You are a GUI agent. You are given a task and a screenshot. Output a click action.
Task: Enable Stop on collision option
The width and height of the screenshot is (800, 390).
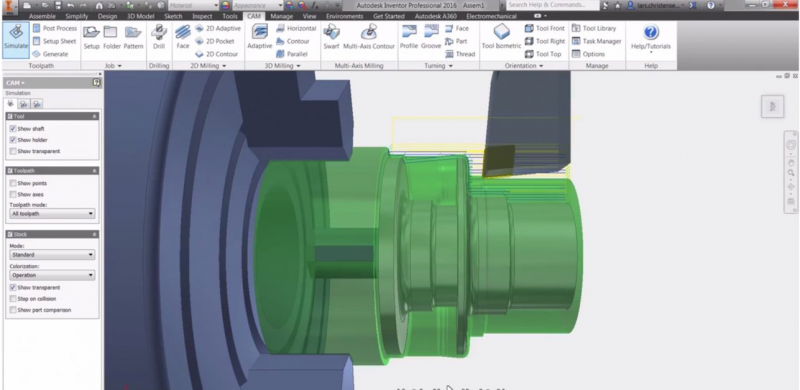13,299
